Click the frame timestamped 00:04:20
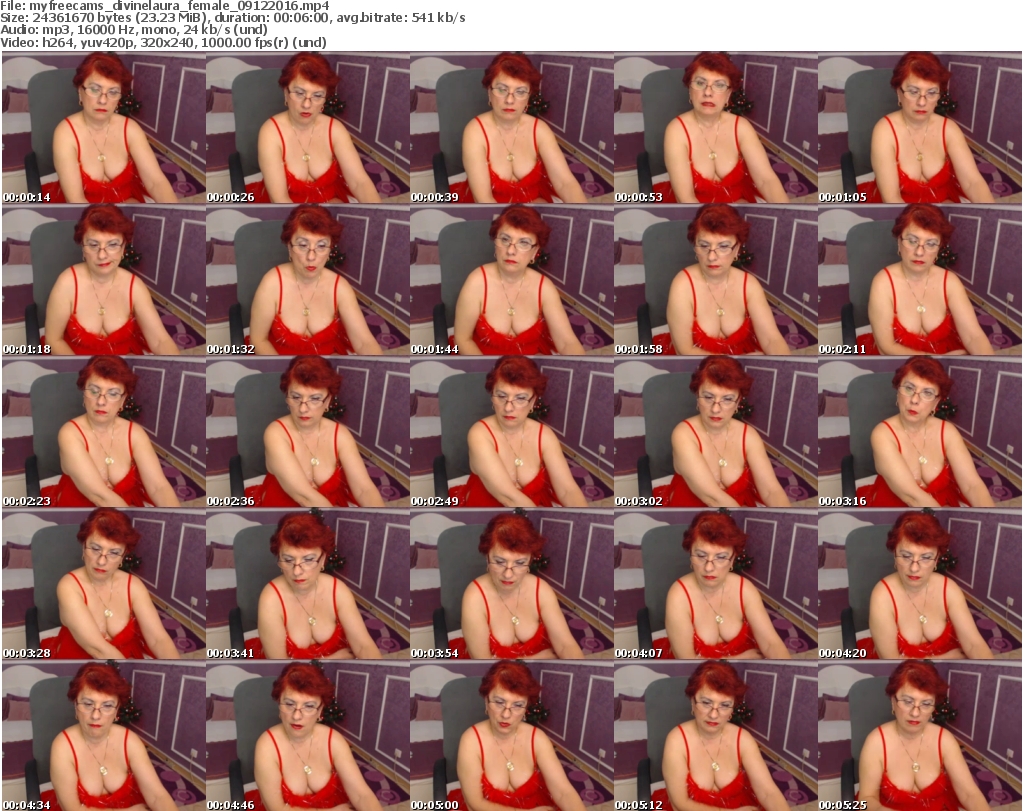1024x811 pixels. tap(920, 584)
